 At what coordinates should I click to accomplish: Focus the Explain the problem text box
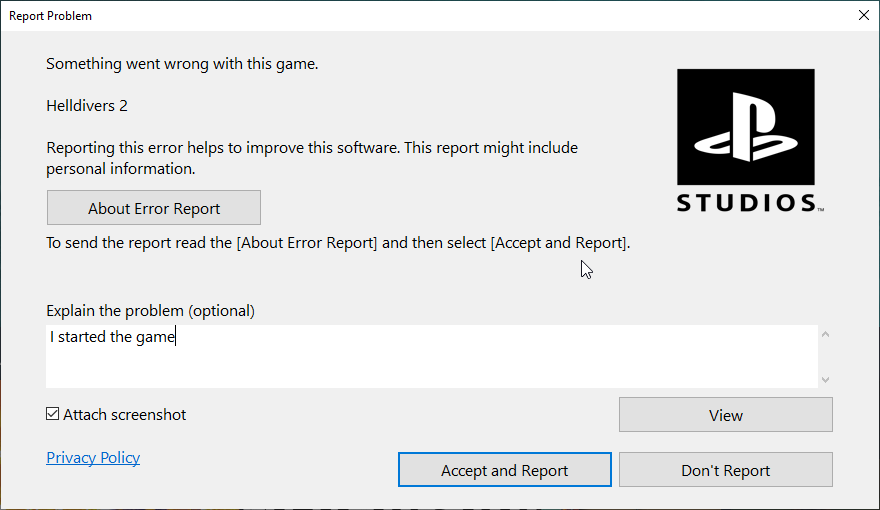pos(432,356)
